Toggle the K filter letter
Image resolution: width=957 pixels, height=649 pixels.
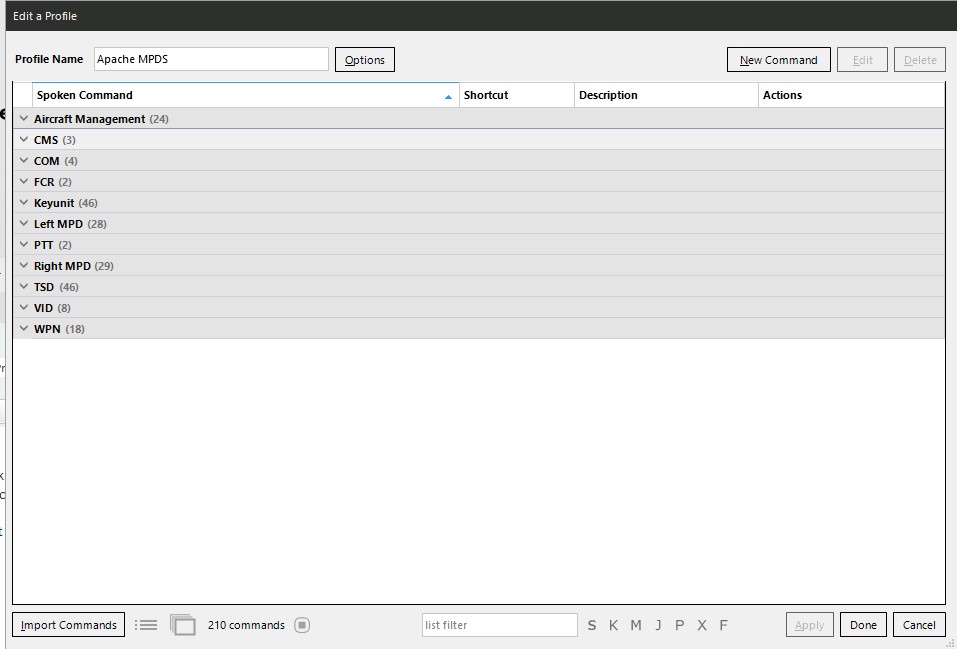[613, 625]
